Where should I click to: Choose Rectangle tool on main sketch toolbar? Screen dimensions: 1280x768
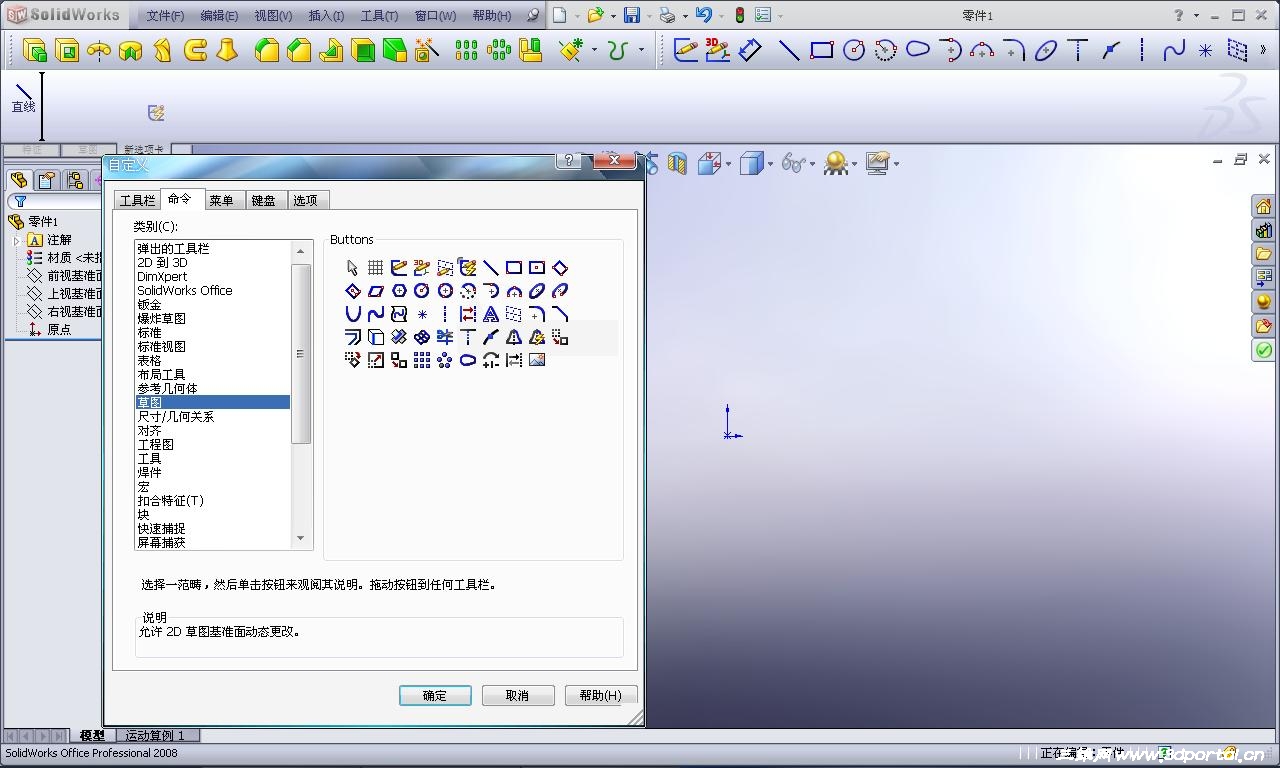822,50
